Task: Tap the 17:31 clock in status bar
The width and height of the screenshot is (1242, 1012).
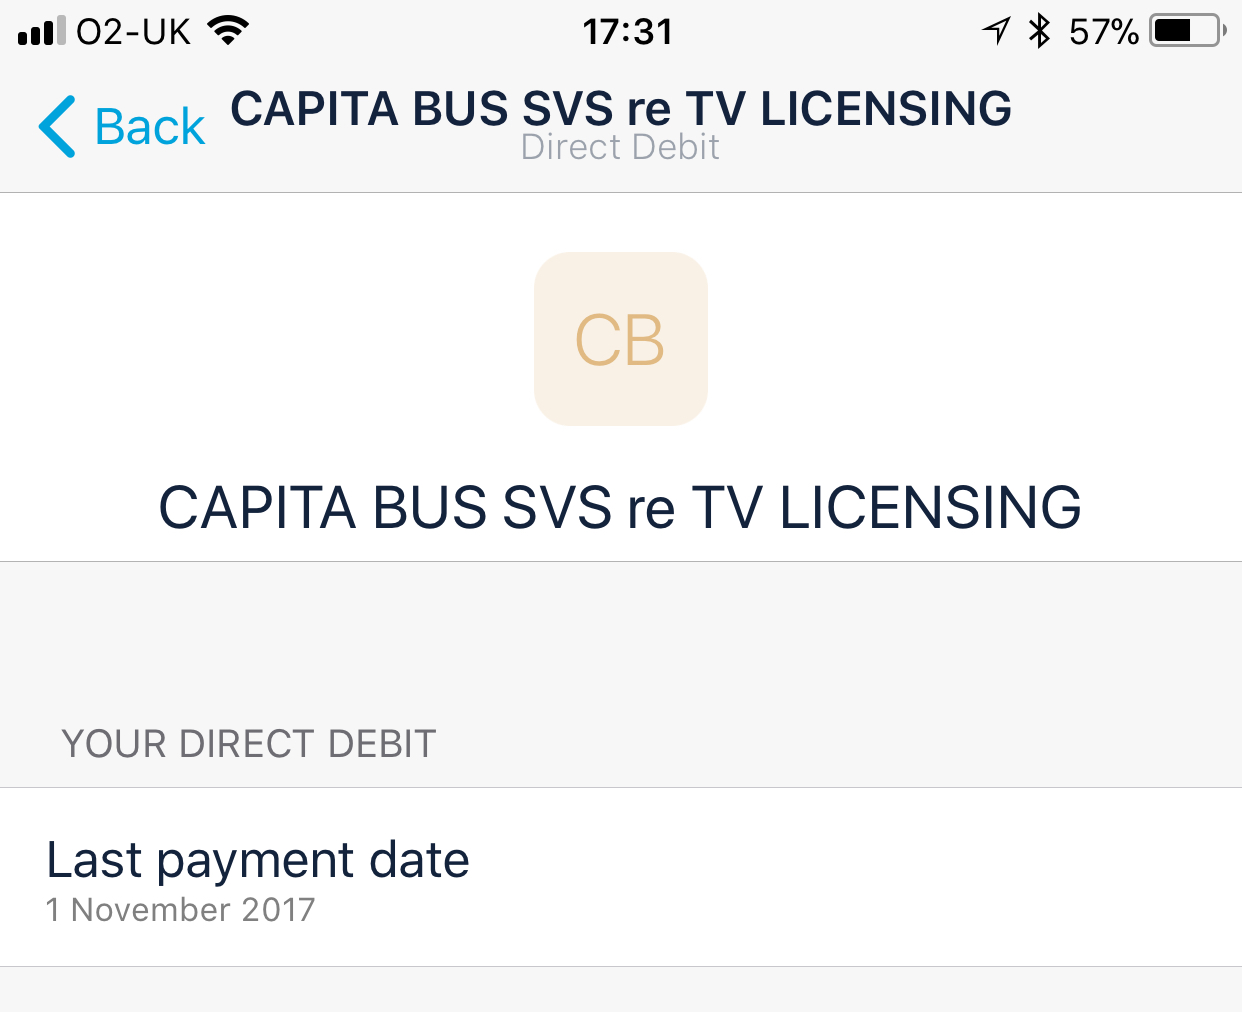Action: pyautogui.click(x=628, y=32)
